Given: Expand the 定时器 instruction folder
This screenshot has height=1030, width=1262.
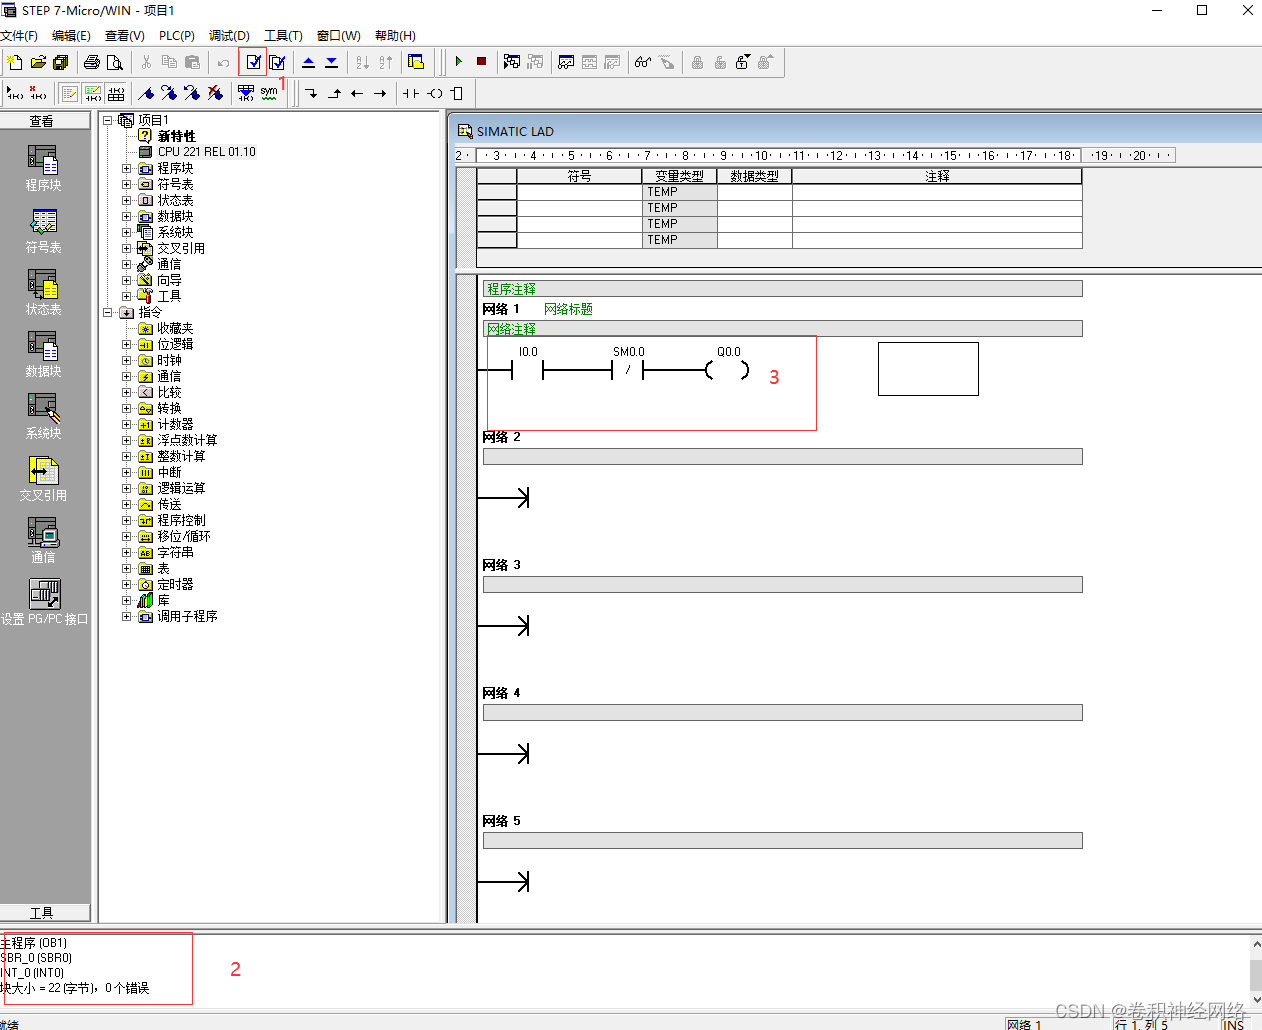Looking at the screenshot, I should click(127, 584).
